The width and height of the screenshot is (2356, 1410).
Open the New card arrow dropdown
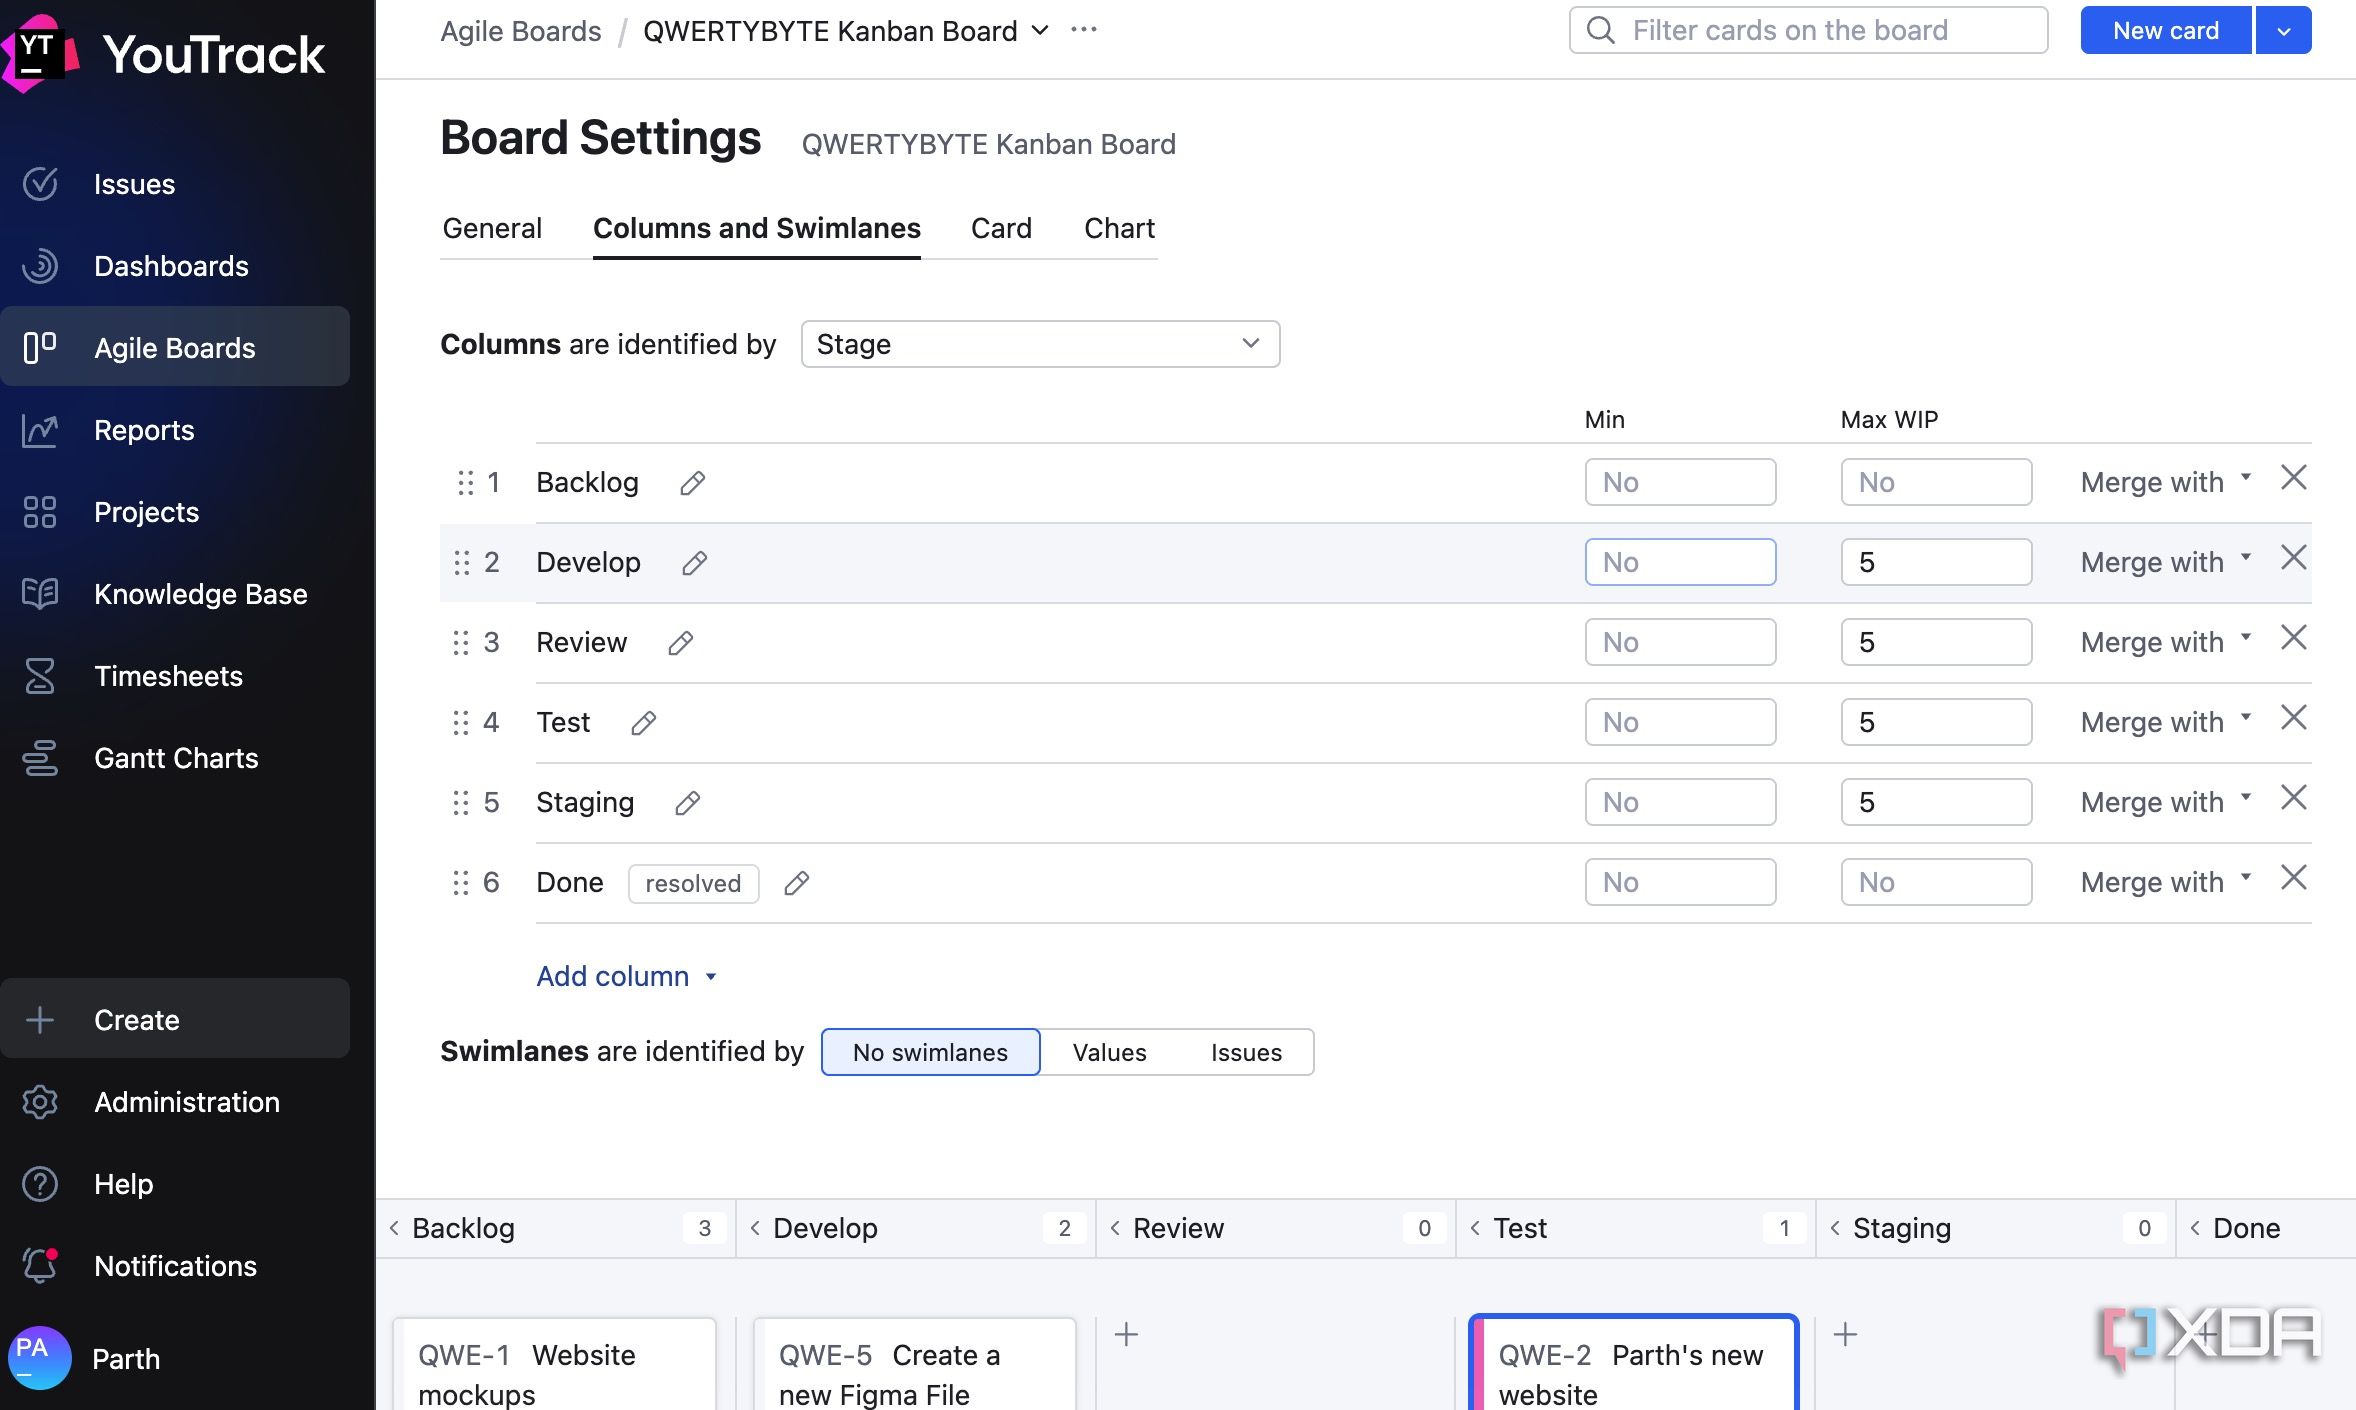point(2283,30)
